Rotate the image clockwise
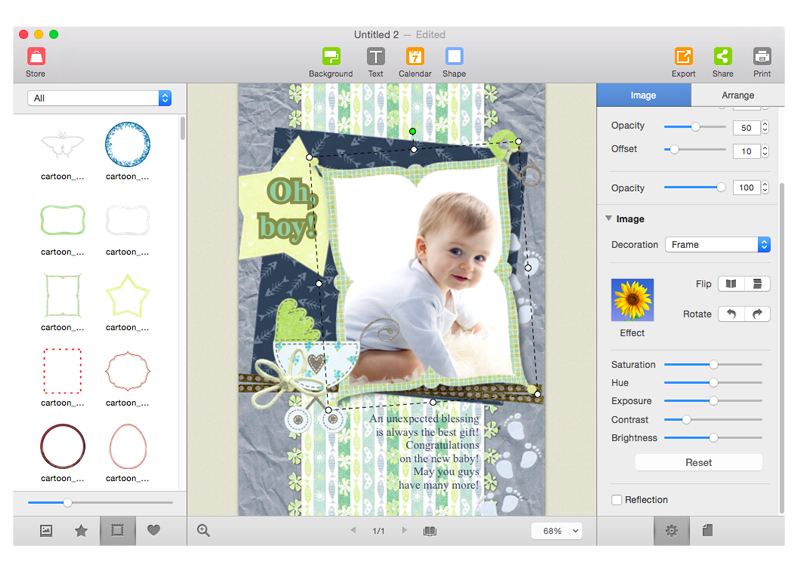Viewport: 800px width, 573px height. point(757,314)
